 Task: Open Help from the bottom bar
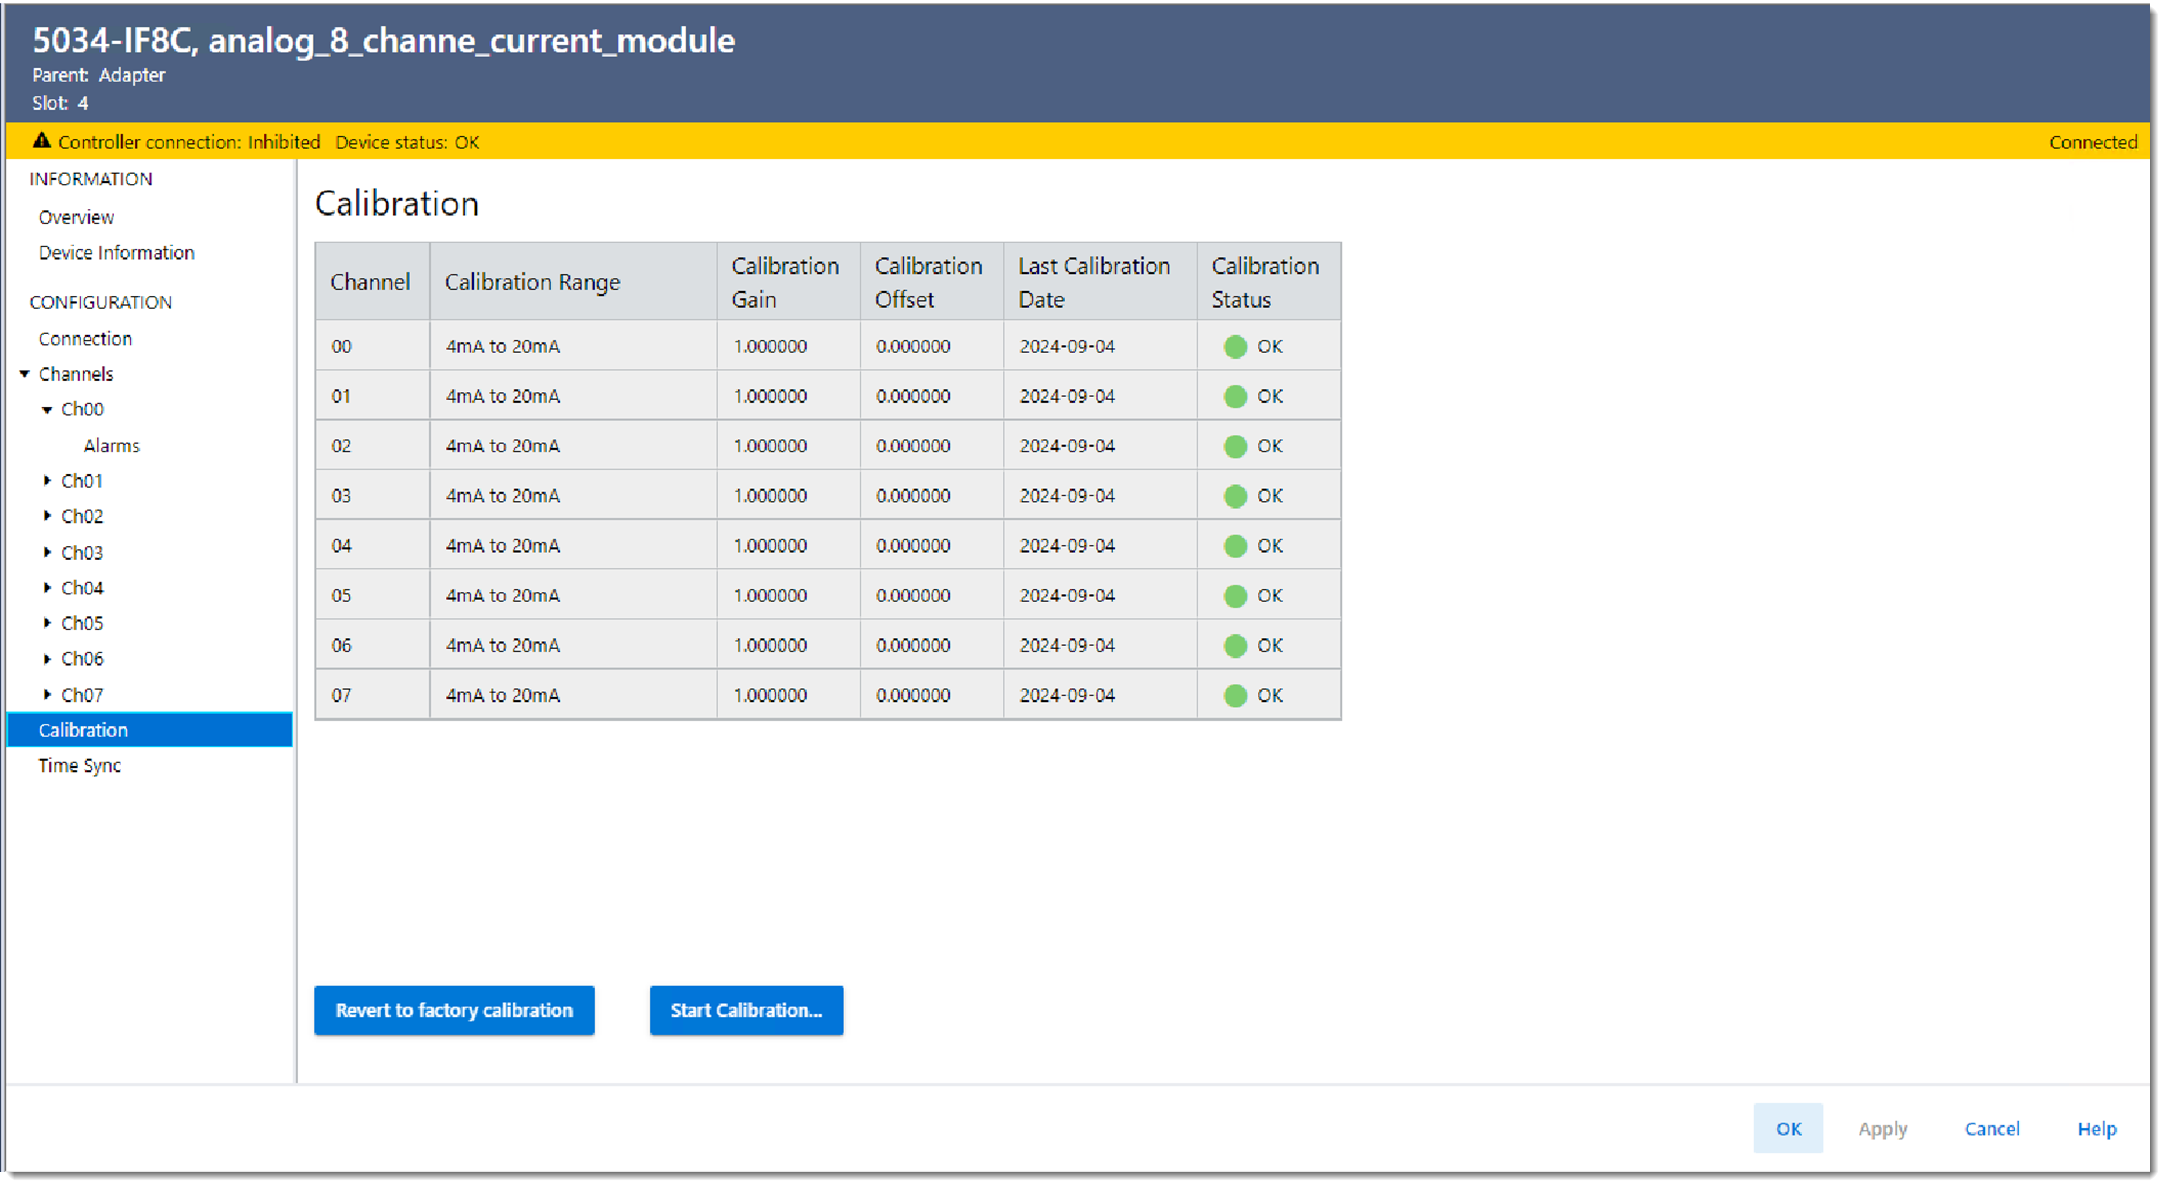point(2096,1129)
